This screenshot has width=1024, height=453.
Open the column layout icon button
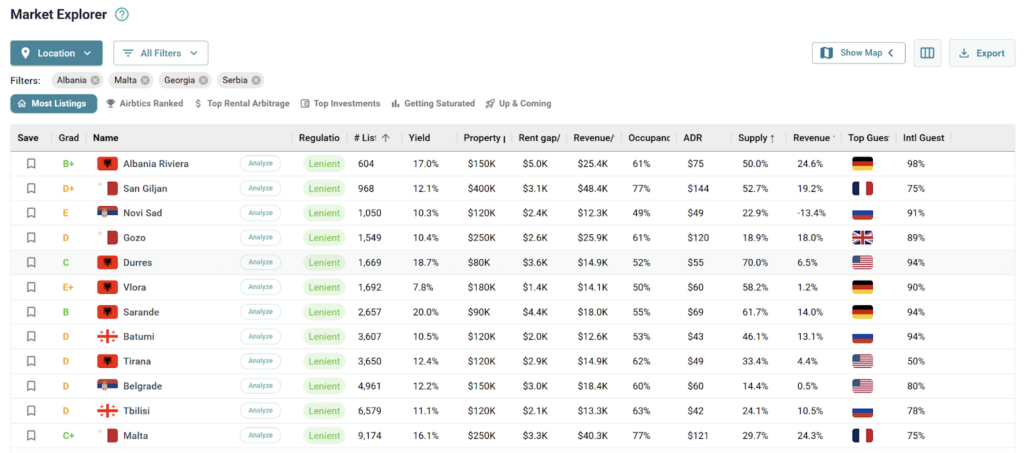coord(927,53)
